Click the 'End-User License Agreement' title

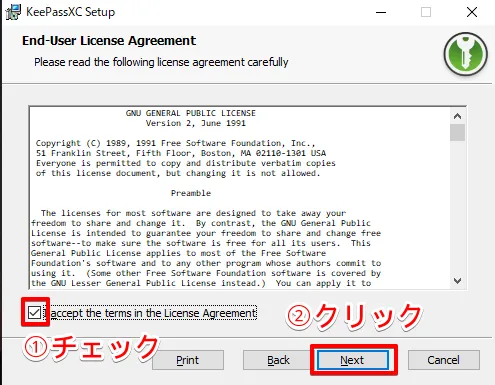(x=109, y=41)
